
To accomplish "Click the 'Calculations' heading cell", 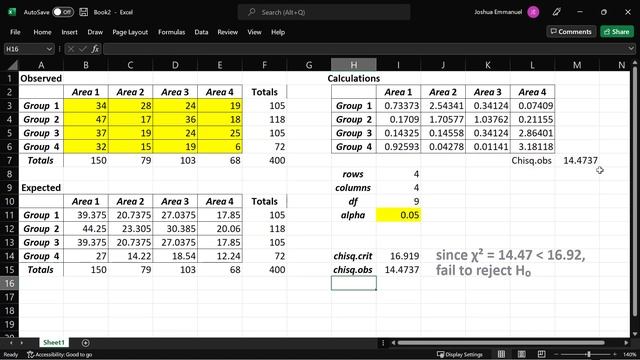I will (353, 78).
